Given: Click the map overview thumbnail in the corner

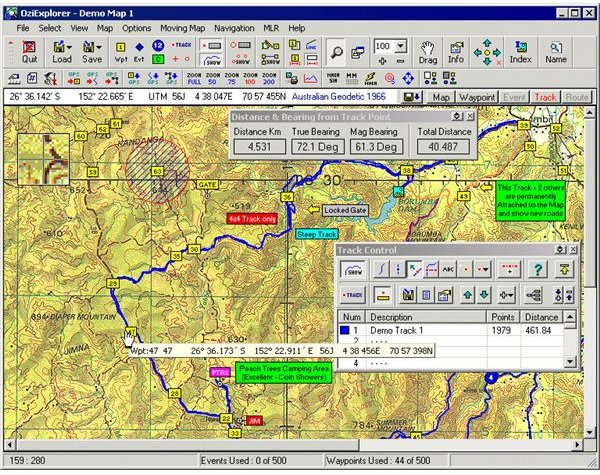Looking at the screenshot, I should (43, 159).
